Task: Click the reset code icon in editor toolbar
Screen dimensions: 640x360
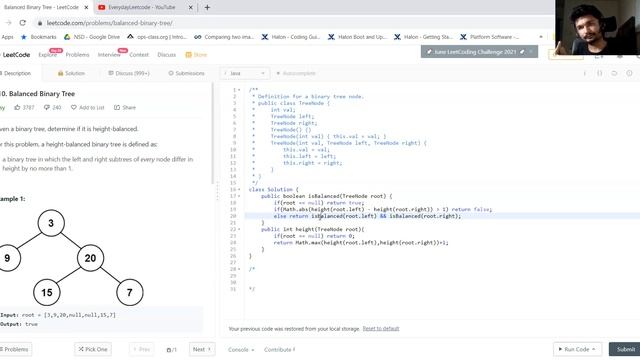Action: (614, 73)
